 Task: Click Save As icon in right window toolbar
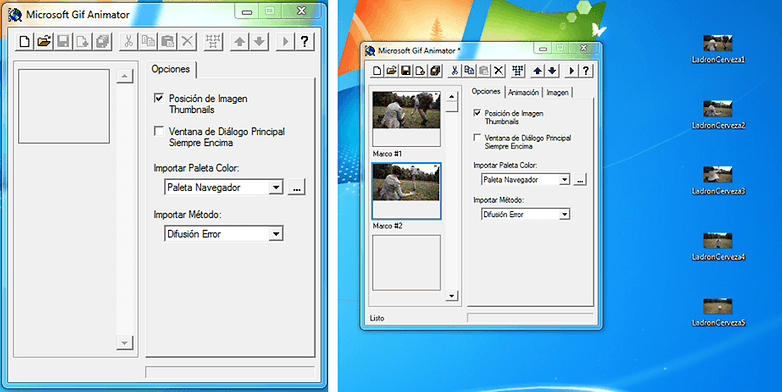(435, 71)
